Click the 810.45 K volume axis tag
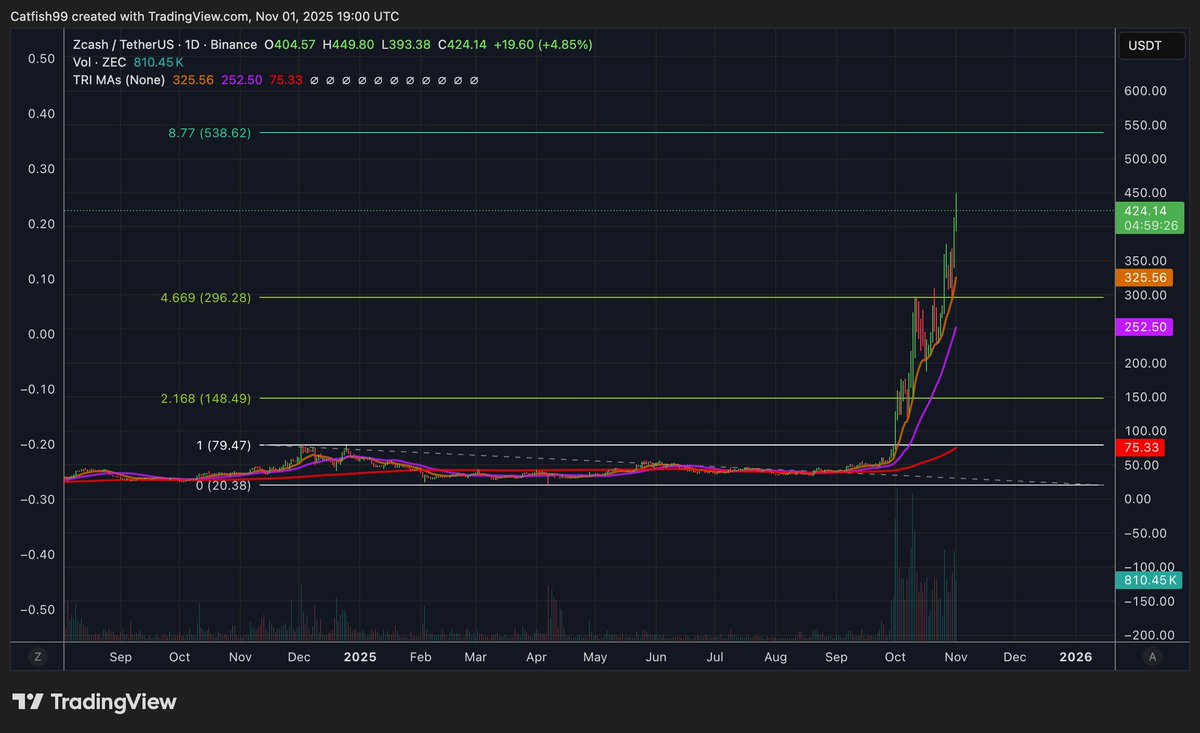 coord(1149,580)
